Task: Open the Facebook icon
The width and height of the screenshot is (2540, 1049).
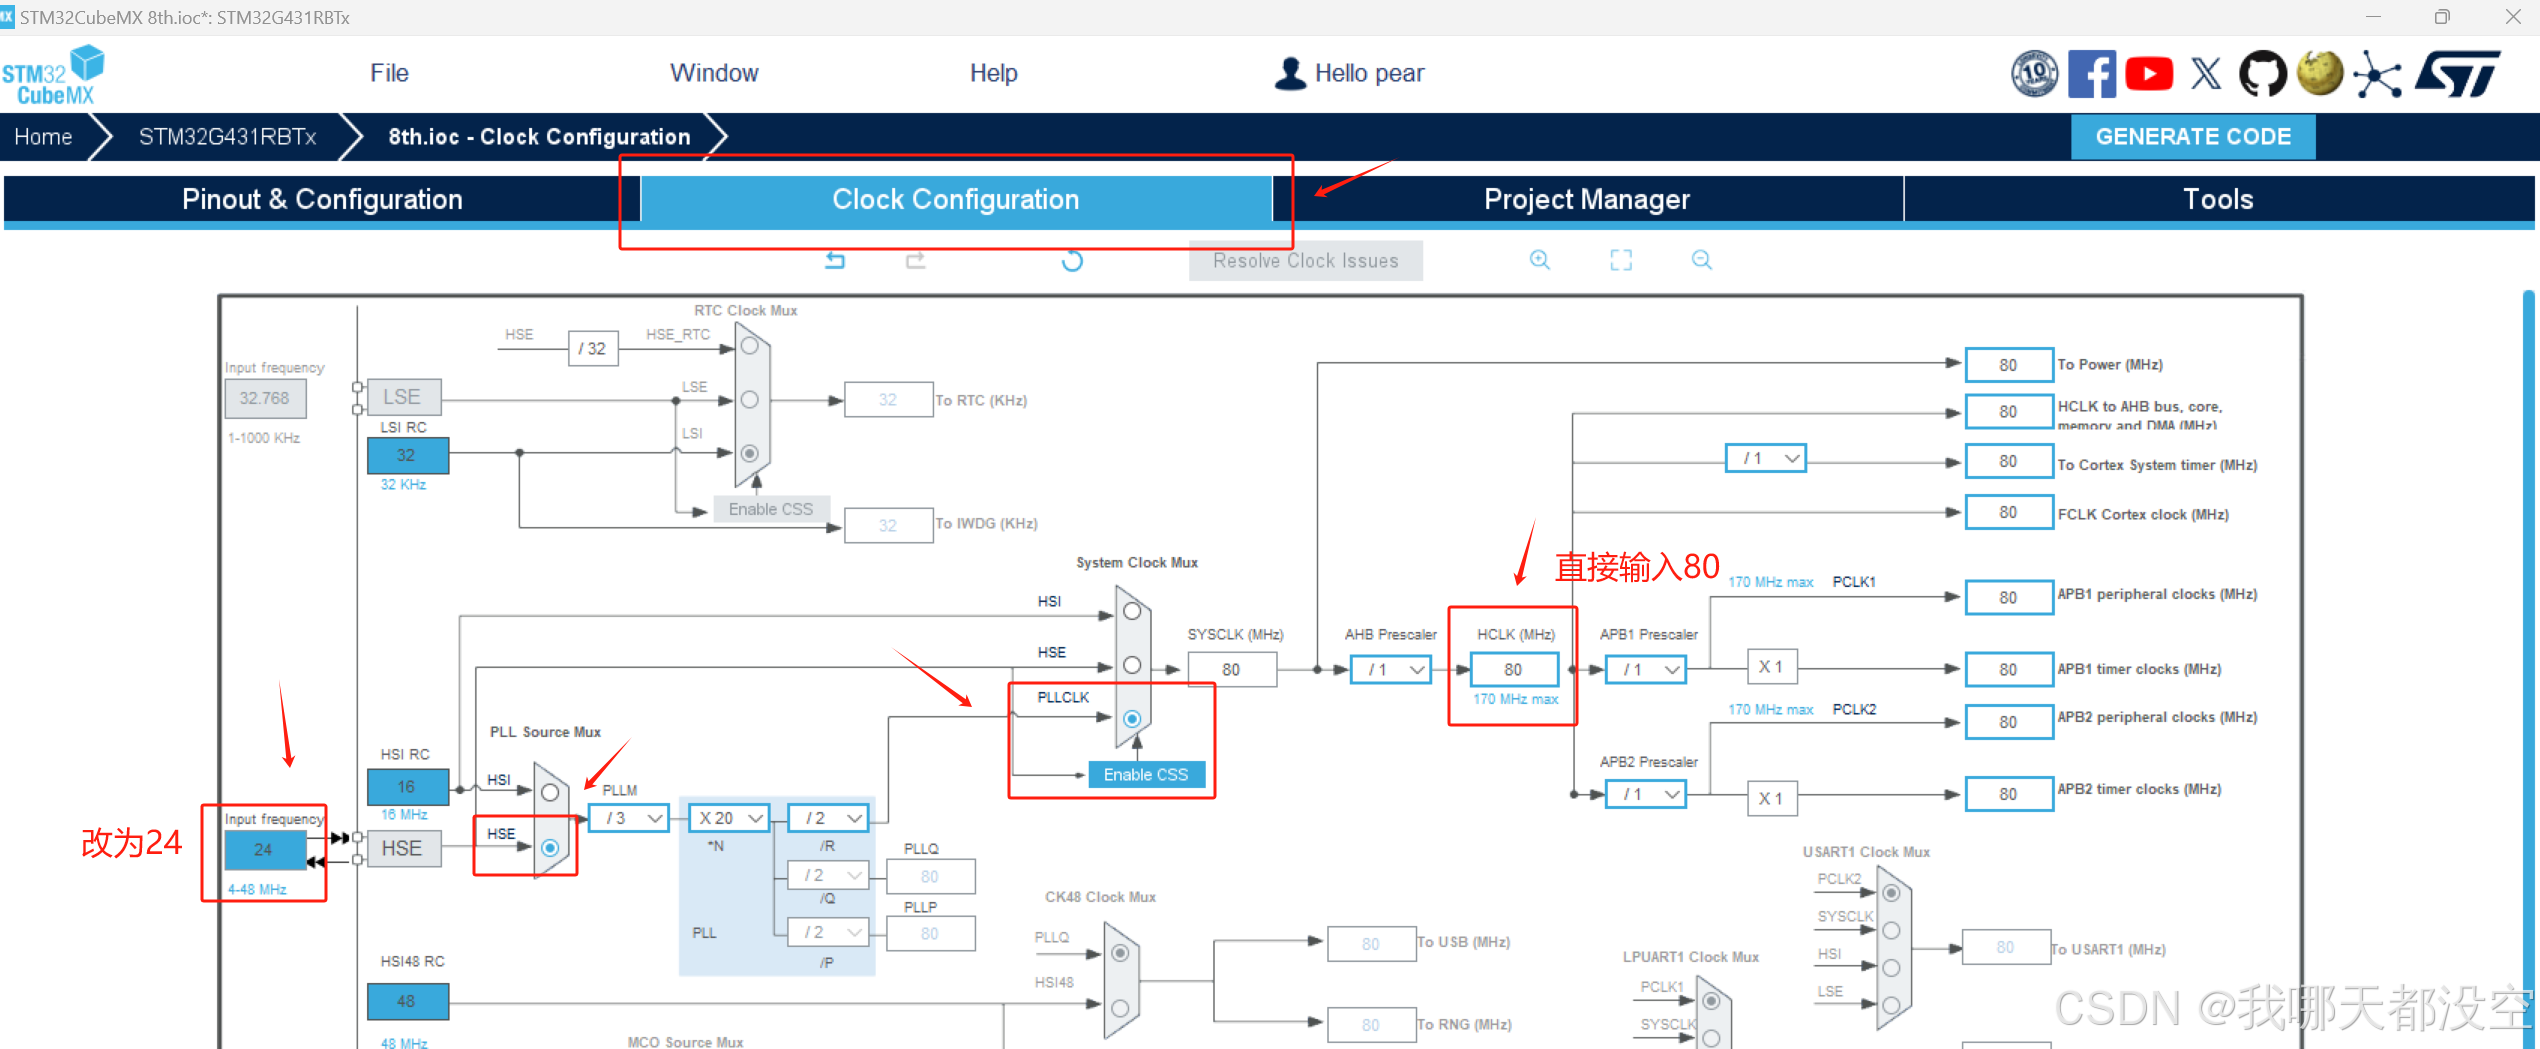Action: click(x=2092, y=73)
